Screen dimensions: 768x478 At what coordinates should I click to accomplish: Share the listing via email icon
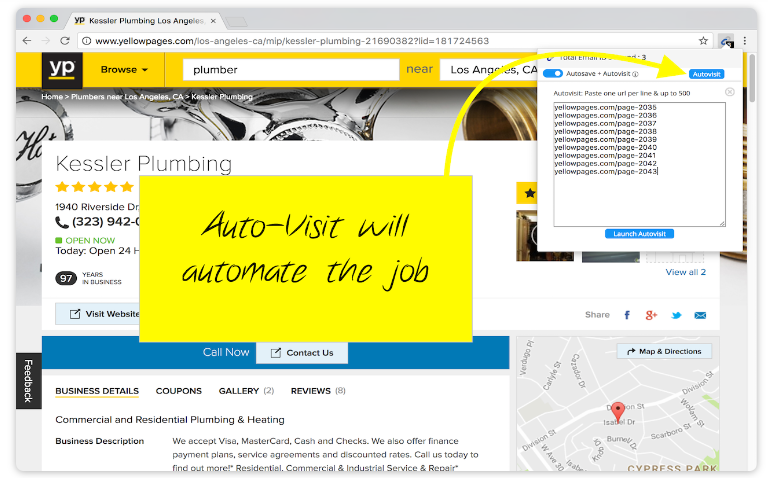(700, 315)
